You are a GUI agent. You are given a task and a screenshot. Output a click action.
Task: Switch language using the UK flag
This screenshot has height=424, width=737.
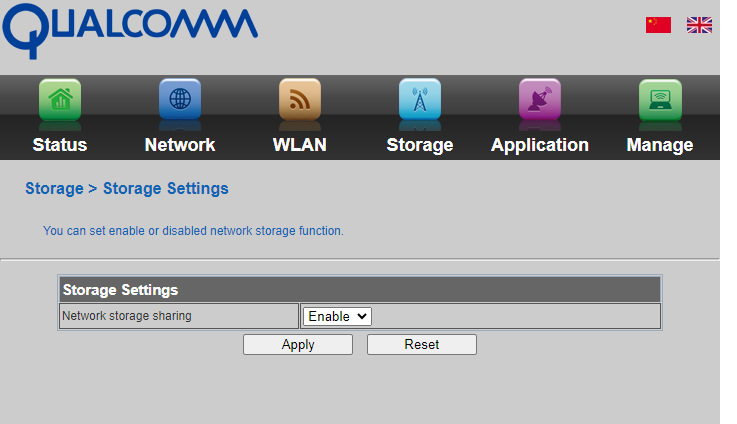[699, 25]
